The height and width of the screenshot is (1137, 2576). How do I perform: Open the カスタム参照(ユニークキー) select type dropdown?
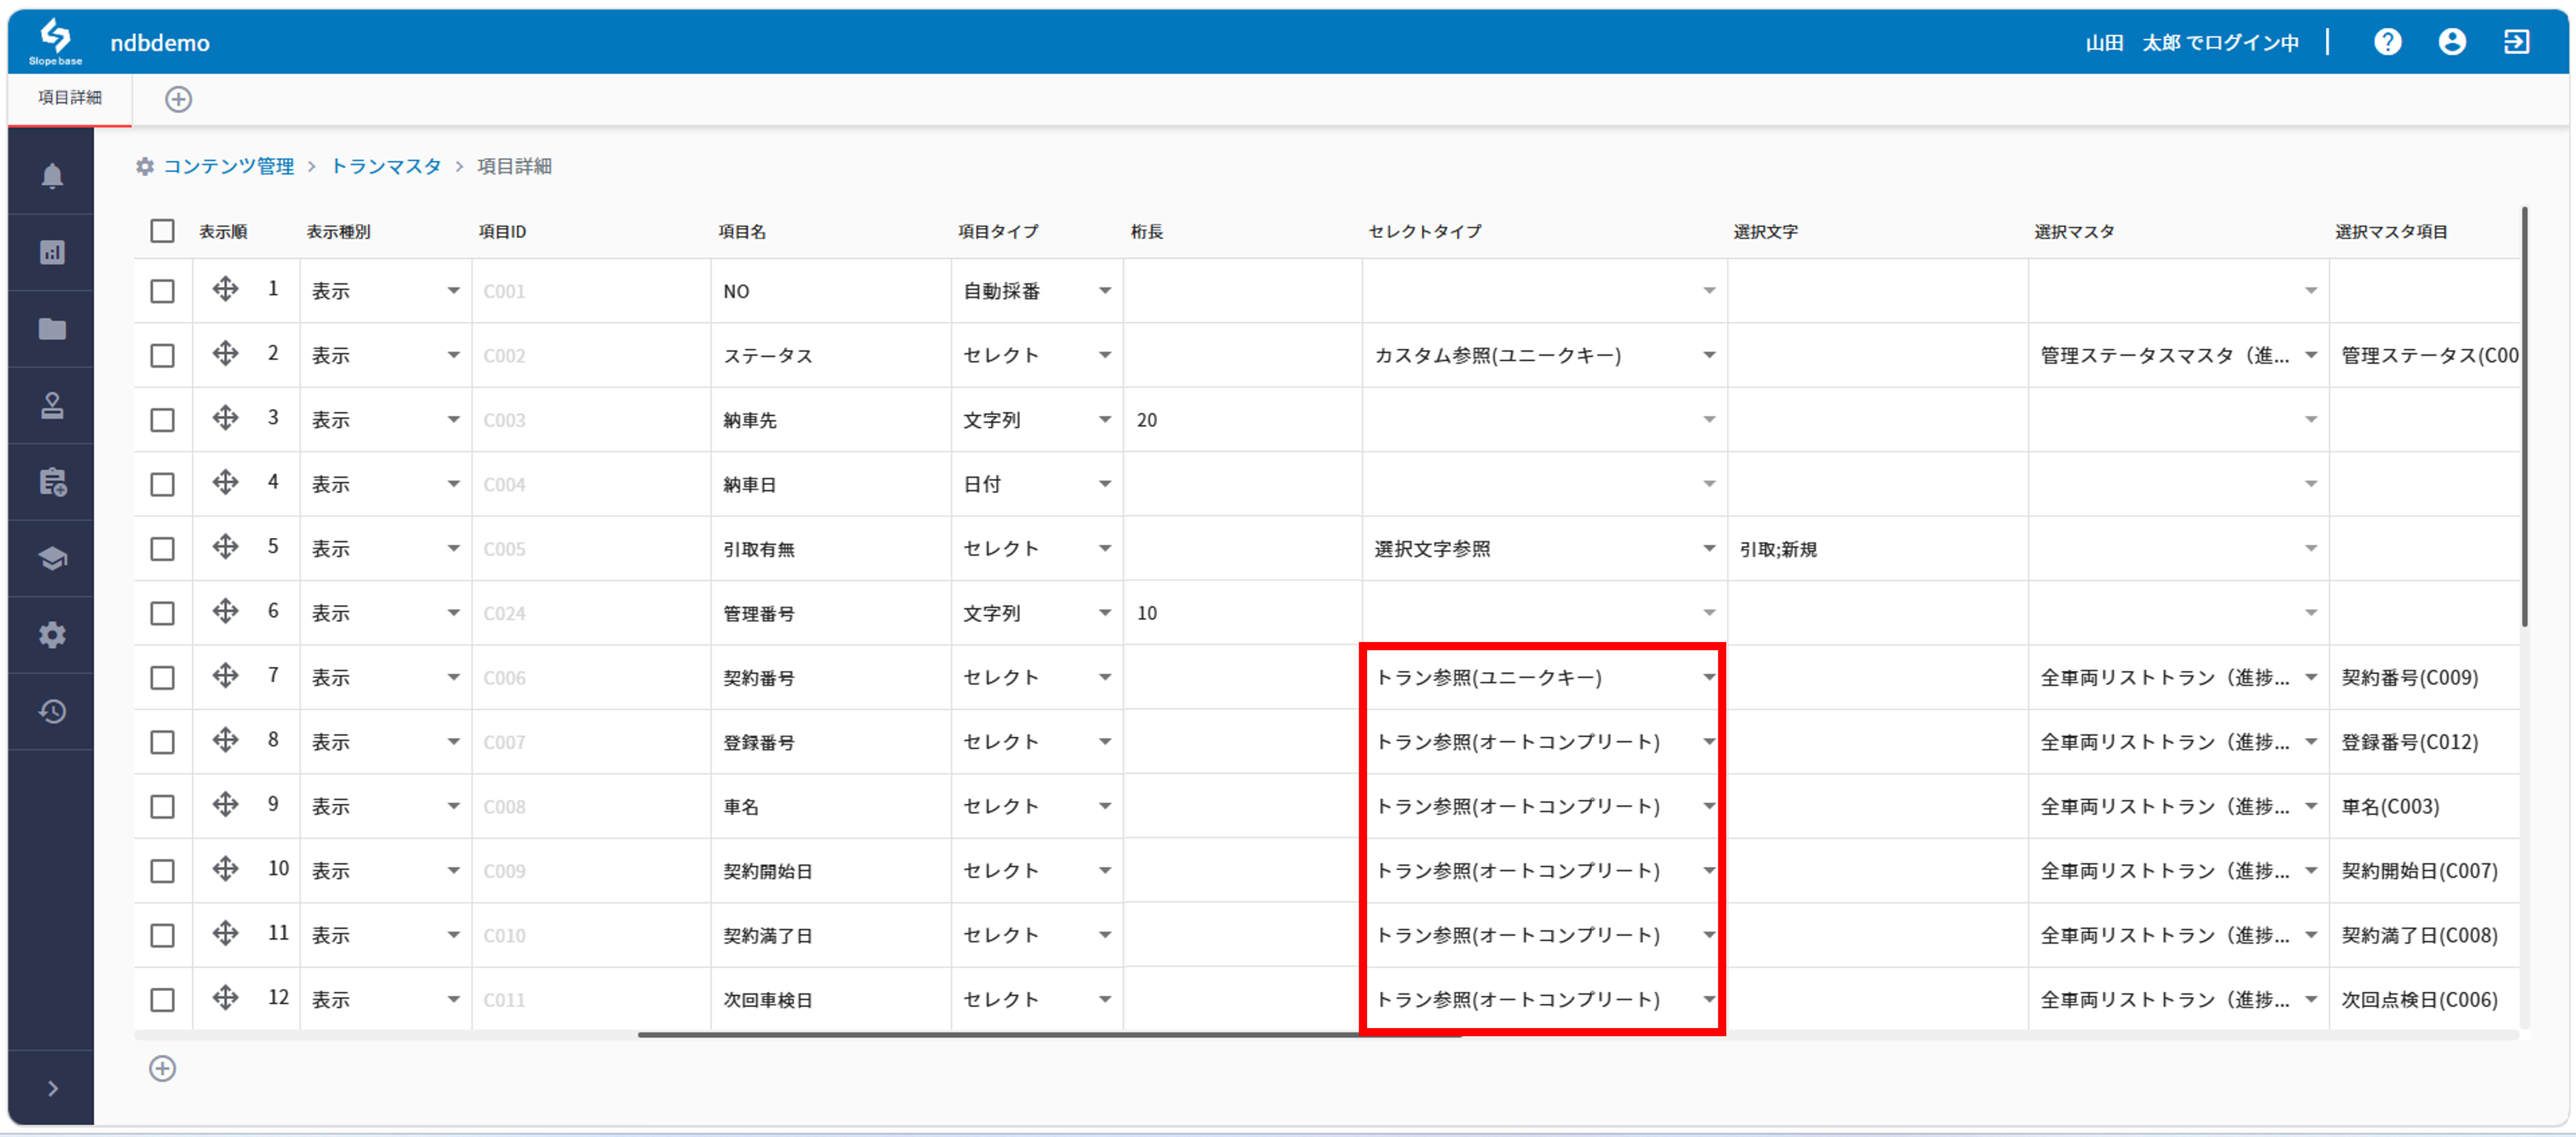pyautogui.click(x=1544, y=355)
